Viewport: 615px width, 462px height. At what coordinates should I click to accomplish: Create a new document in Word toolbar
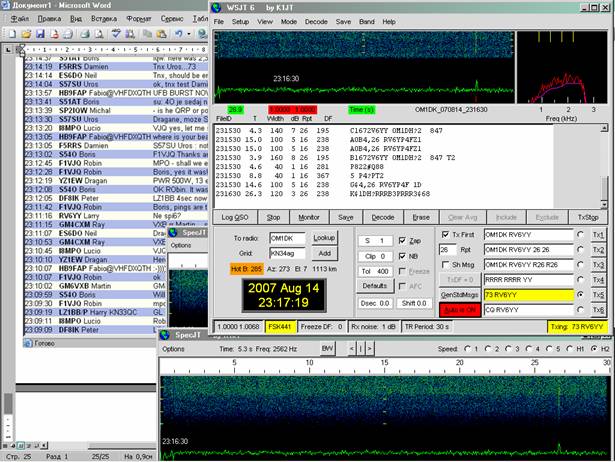12,34
